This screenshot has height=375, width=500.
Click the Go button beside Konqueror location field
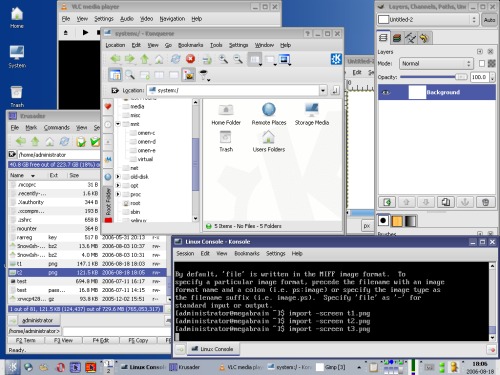click(335, 90)
